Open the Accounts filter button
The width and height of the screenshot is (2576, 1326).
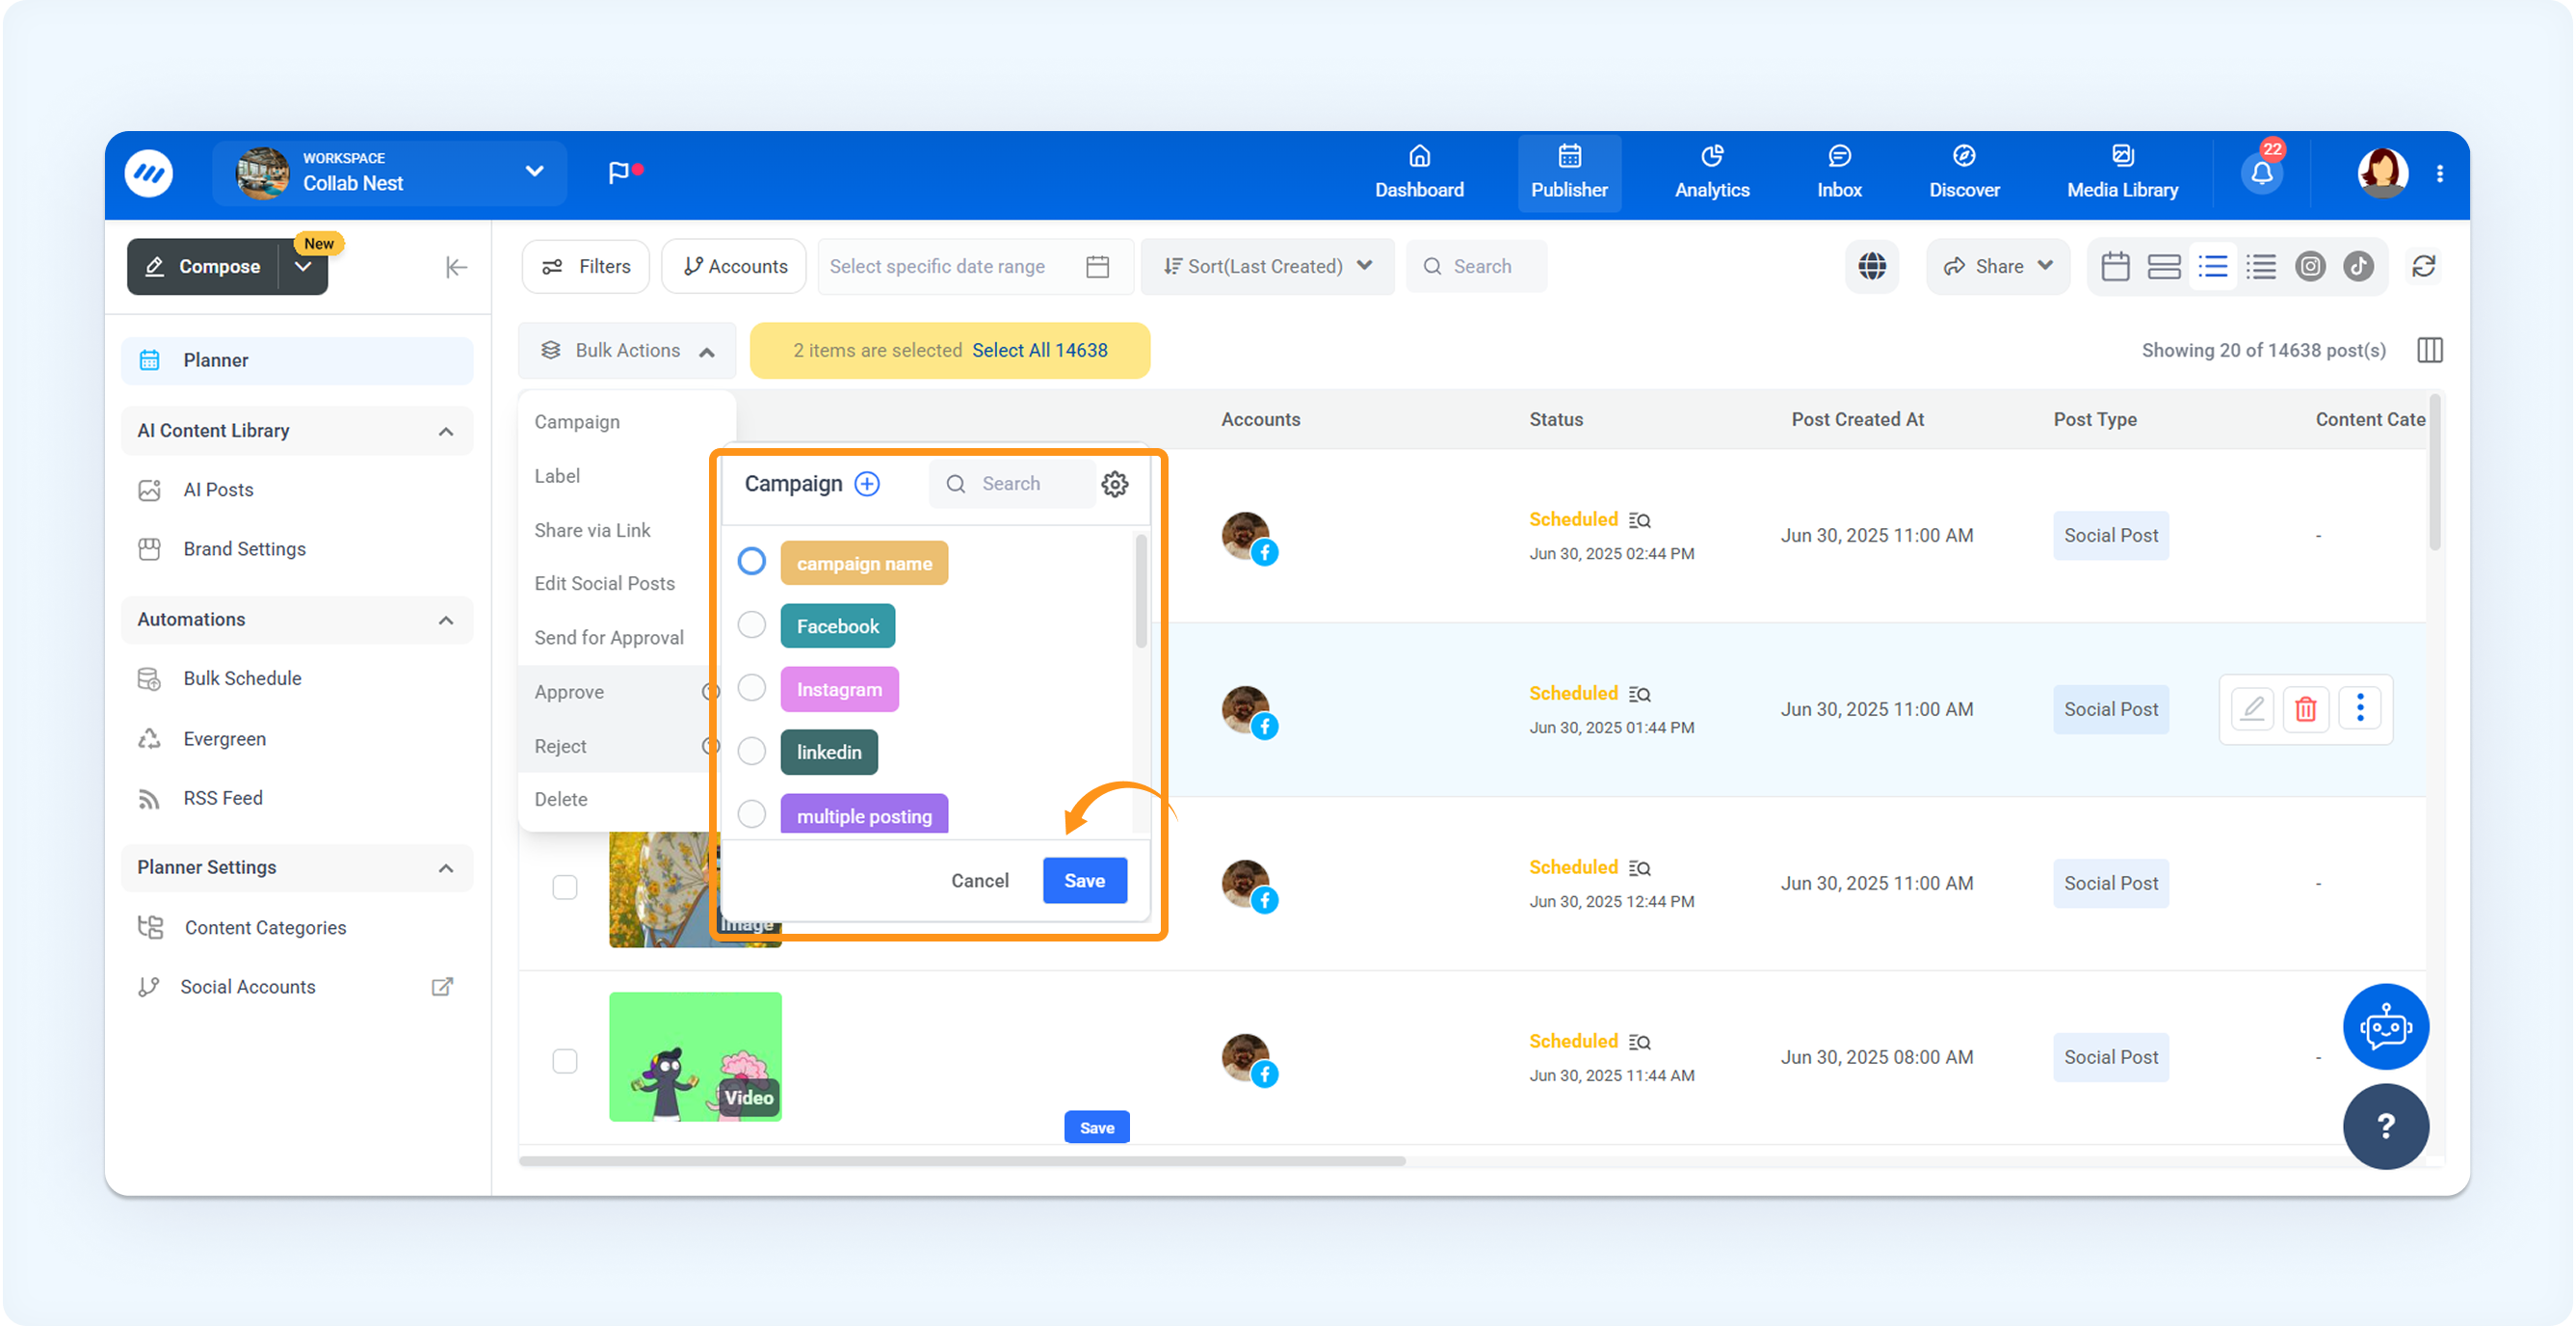[x=734, y=267]
